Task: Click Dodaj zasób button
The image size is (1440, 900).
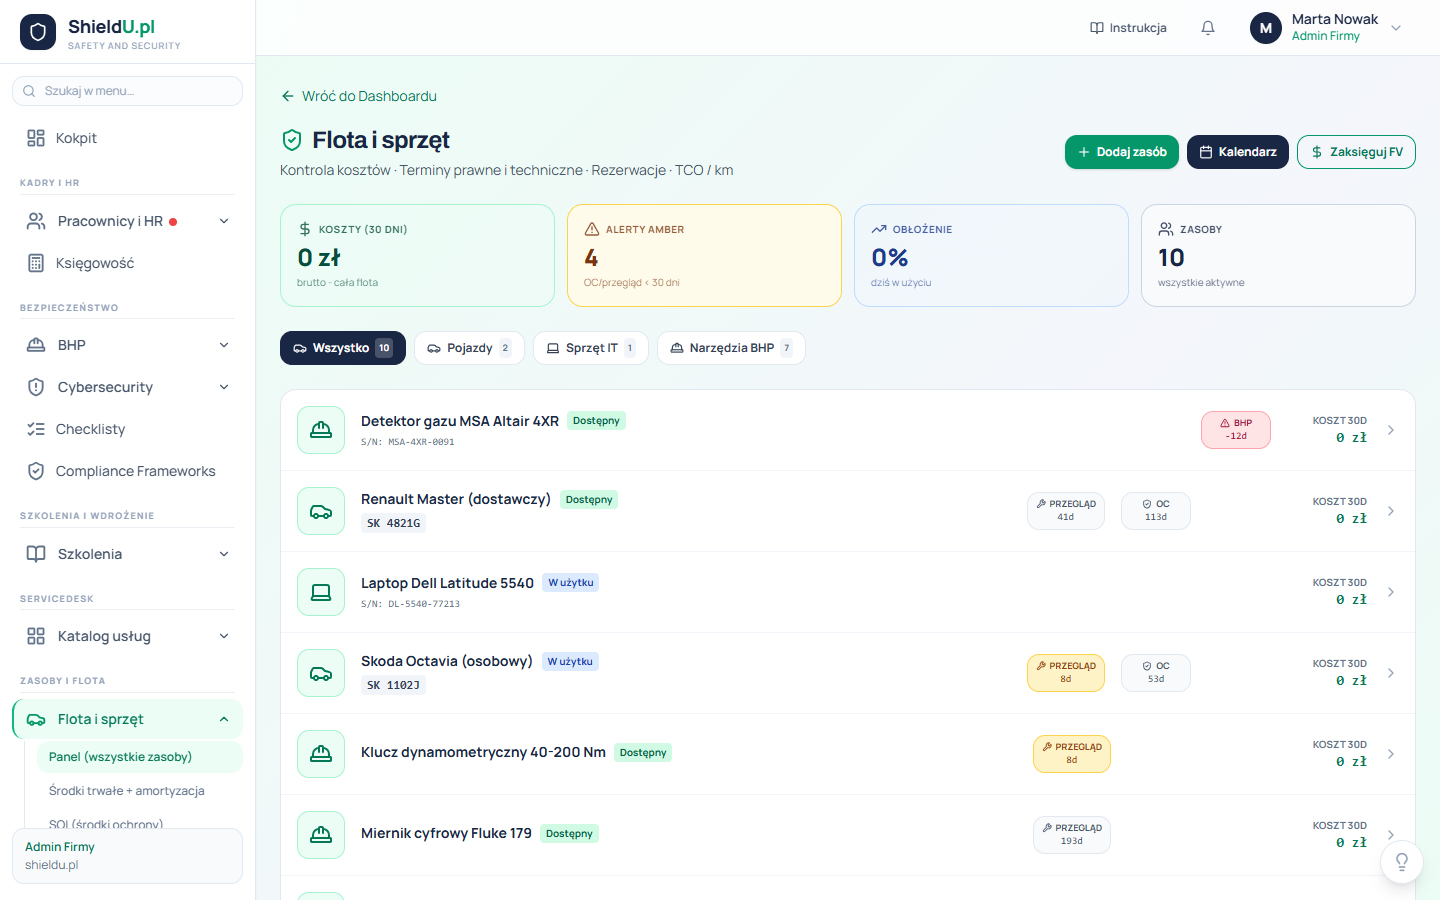Action: [1122, 152]
